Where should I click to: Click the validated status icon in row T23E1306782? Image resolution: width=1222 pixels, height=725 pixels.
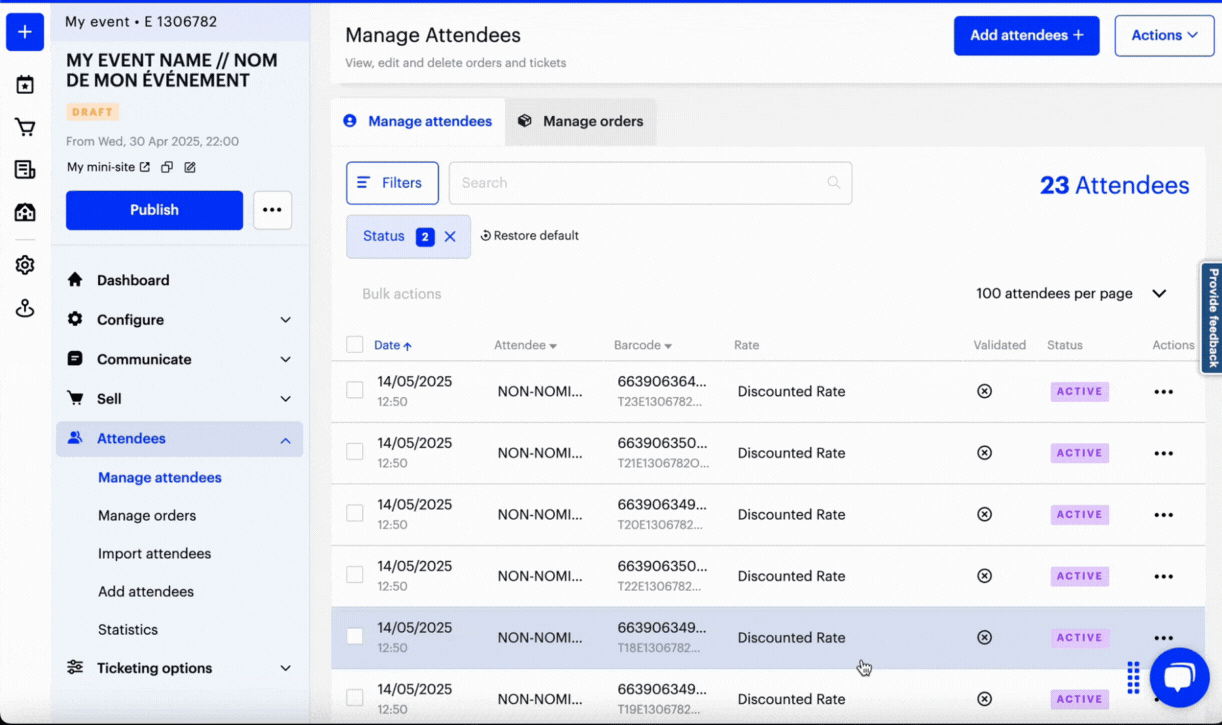984,391
